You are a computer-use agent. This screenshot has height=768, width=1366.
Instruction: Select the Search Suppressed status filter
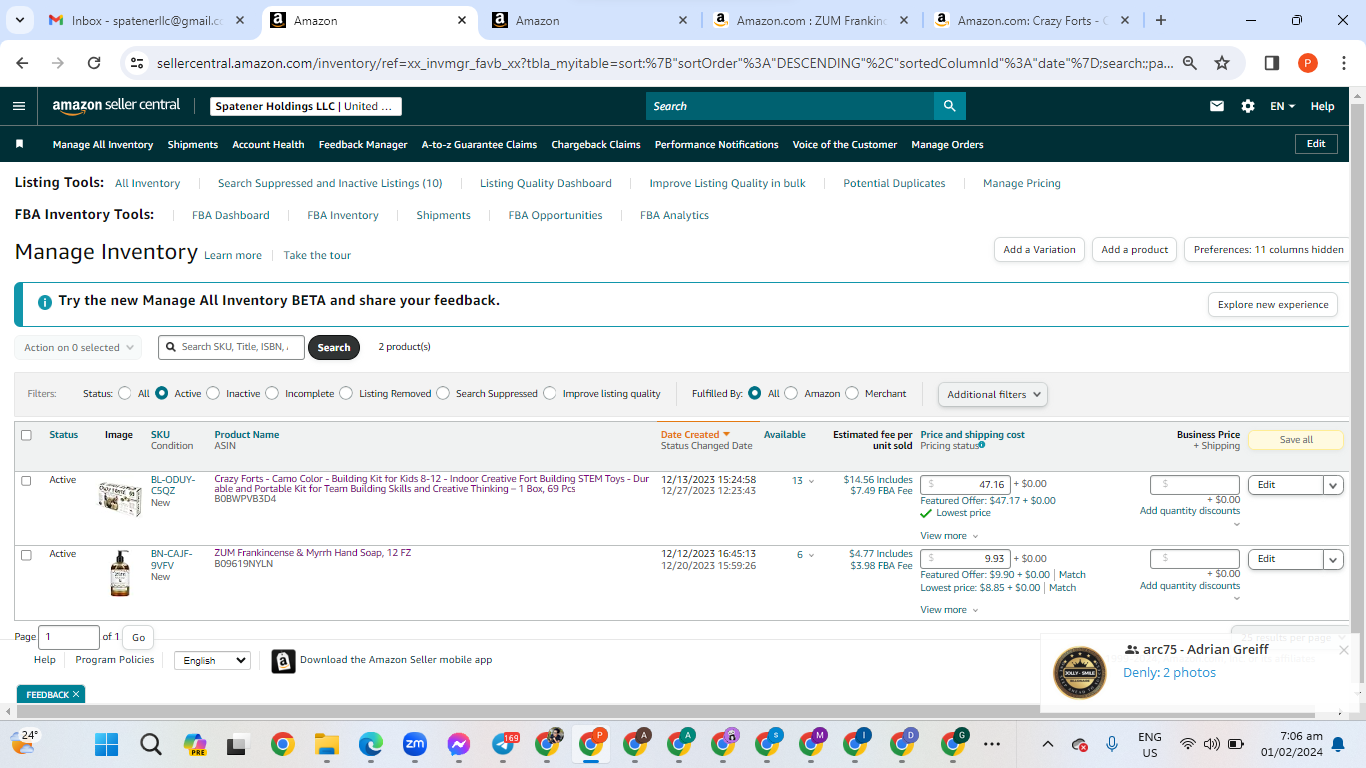tap(443, 393)
